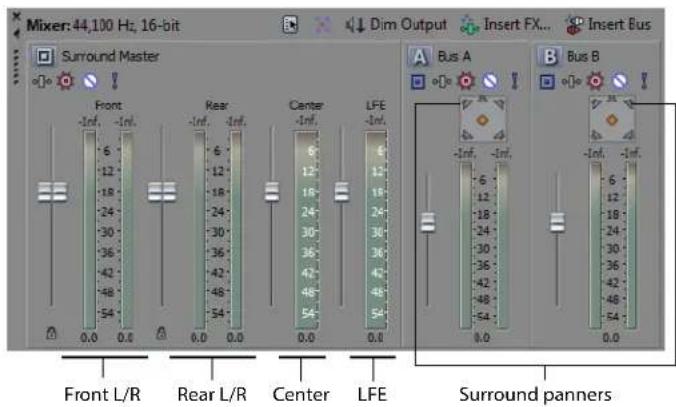This screenshot has height=407, width=676.
Task: Solo Bus A
Action: pyautogui.click(x=514, y=81)
